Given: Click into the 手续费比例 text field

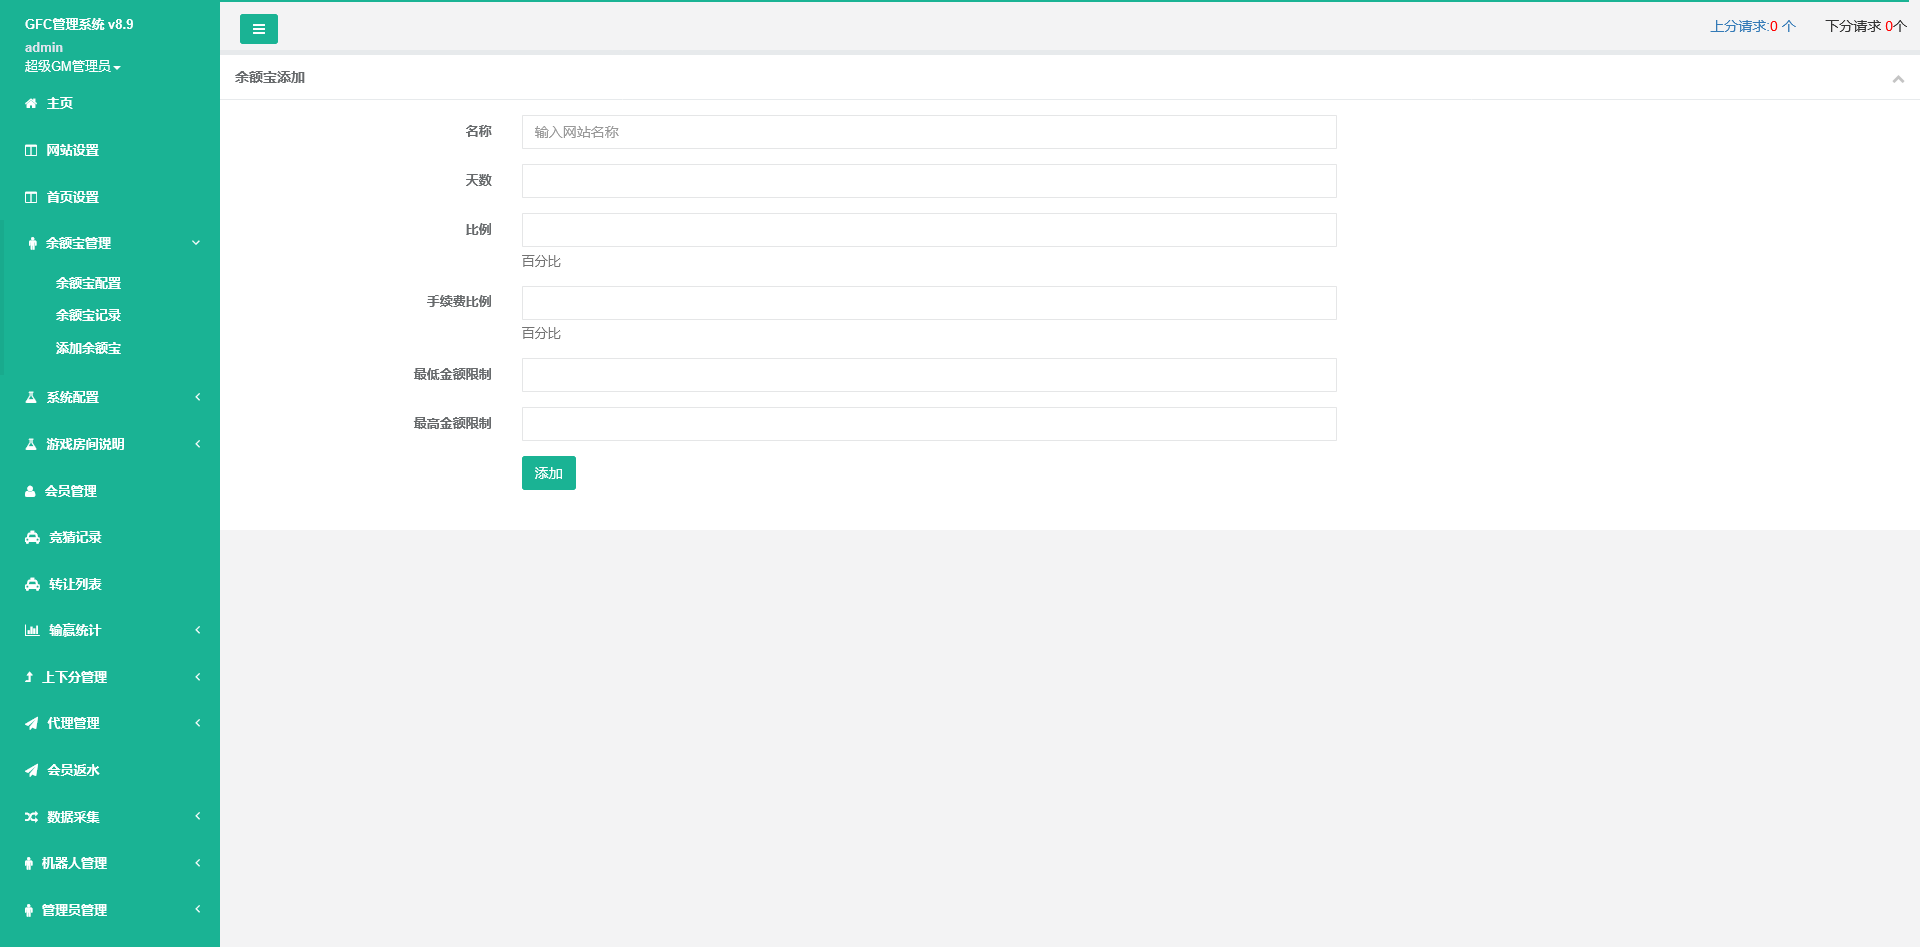Looking at the screenshot, I should point(928,303).
